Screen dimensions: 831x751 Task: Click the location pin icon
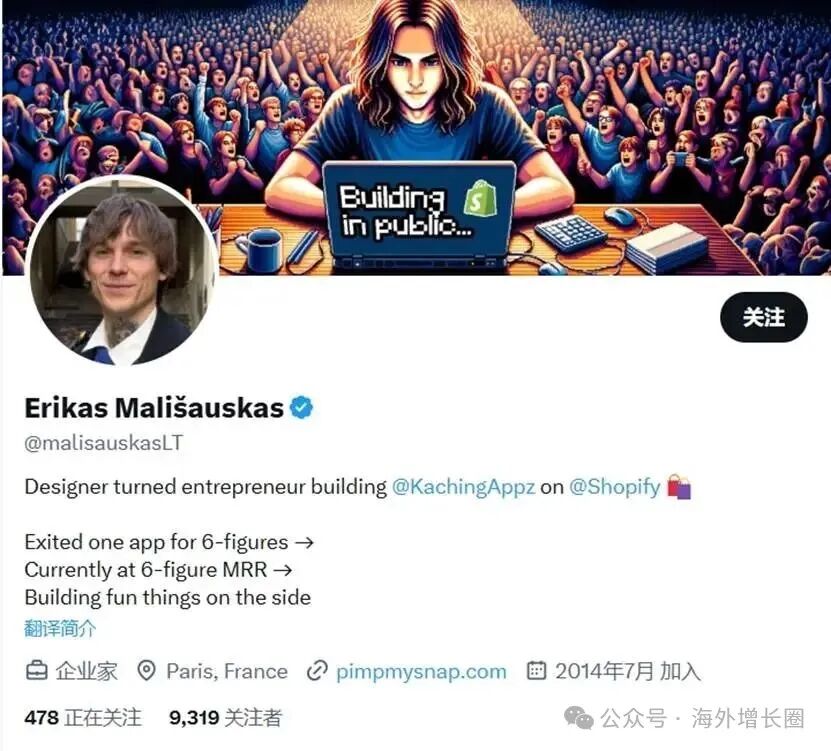click(146, 670)
